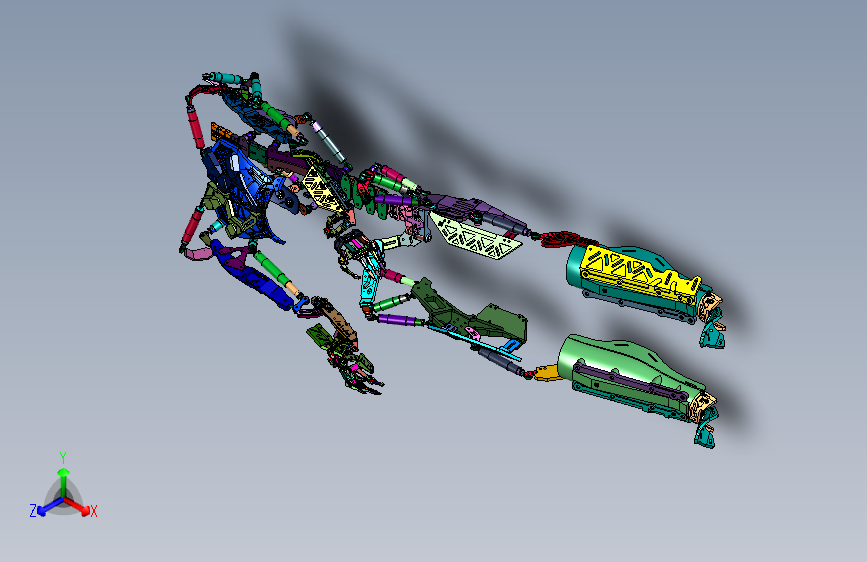867x562 pixels.
Task: Select the yellow lattice plate on the upper pod
Action: (x=640, y=275)
